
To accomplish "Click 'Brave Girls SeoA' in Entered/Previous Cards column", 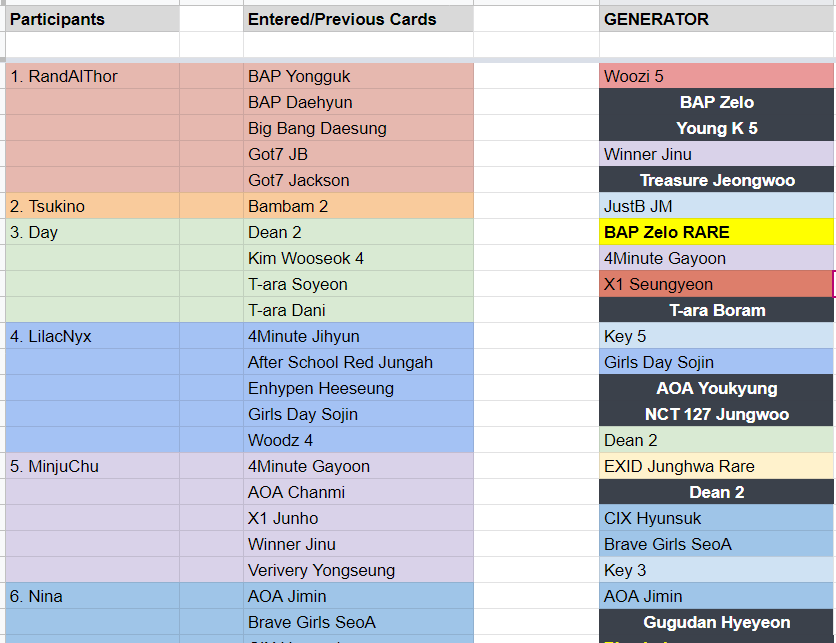I will click(358, 623).
